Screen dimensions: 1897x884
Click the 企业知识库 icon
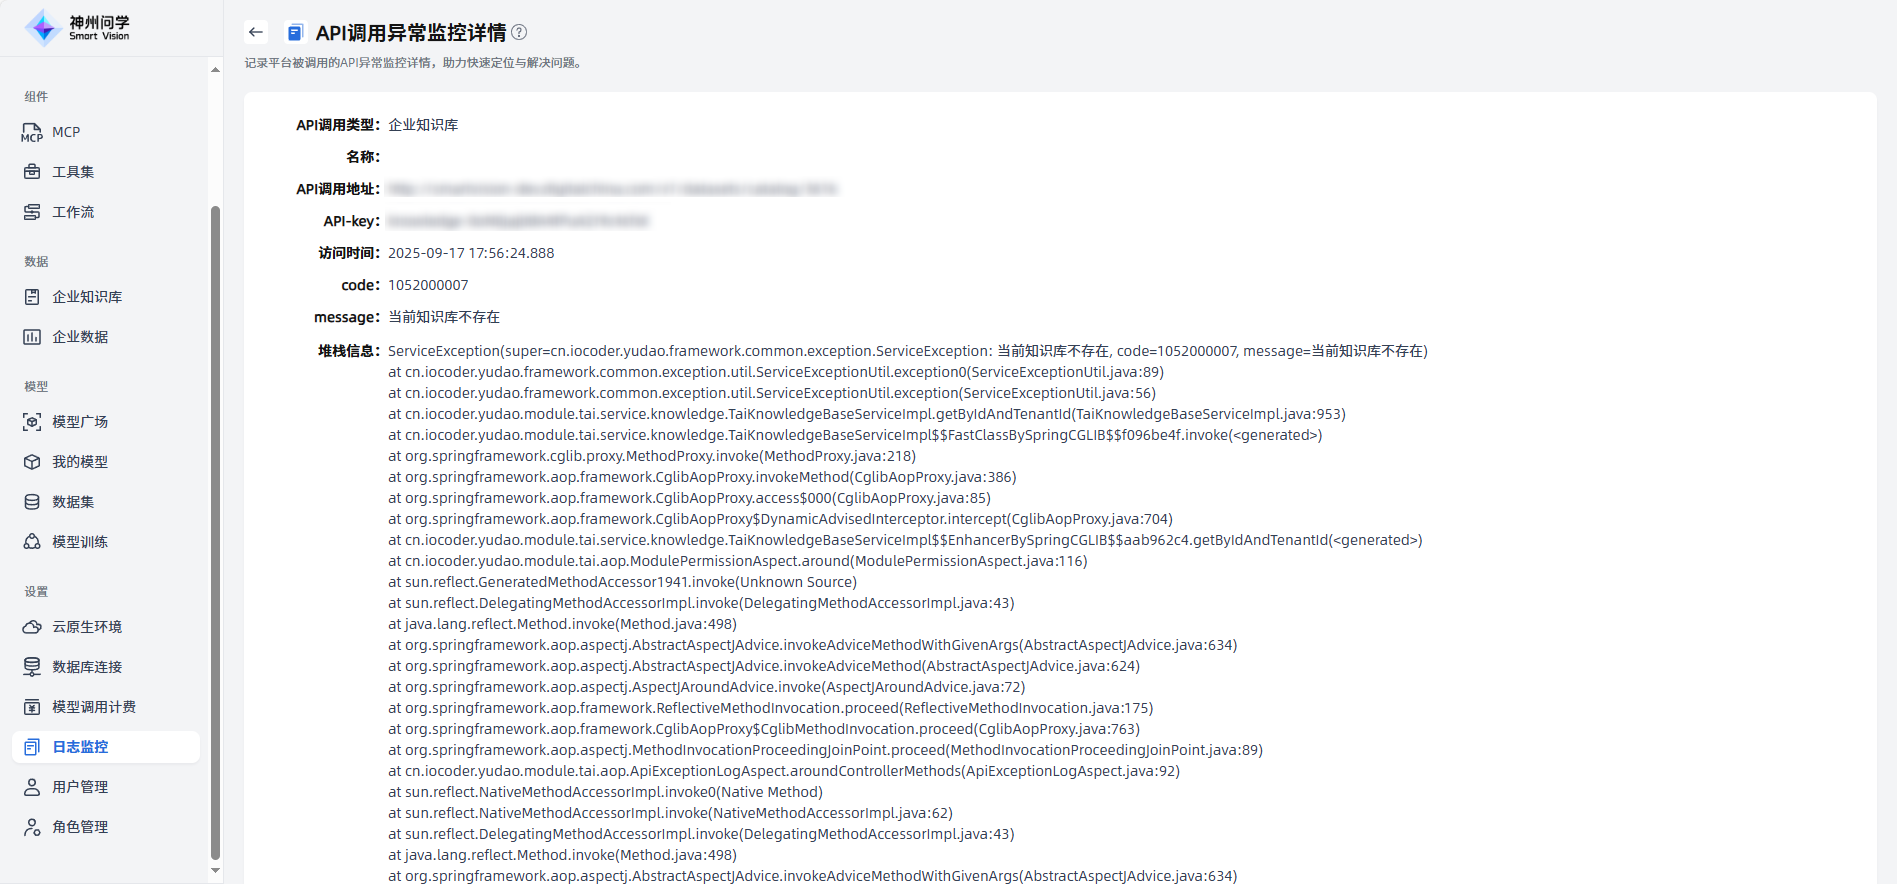(x=32, y=297)
